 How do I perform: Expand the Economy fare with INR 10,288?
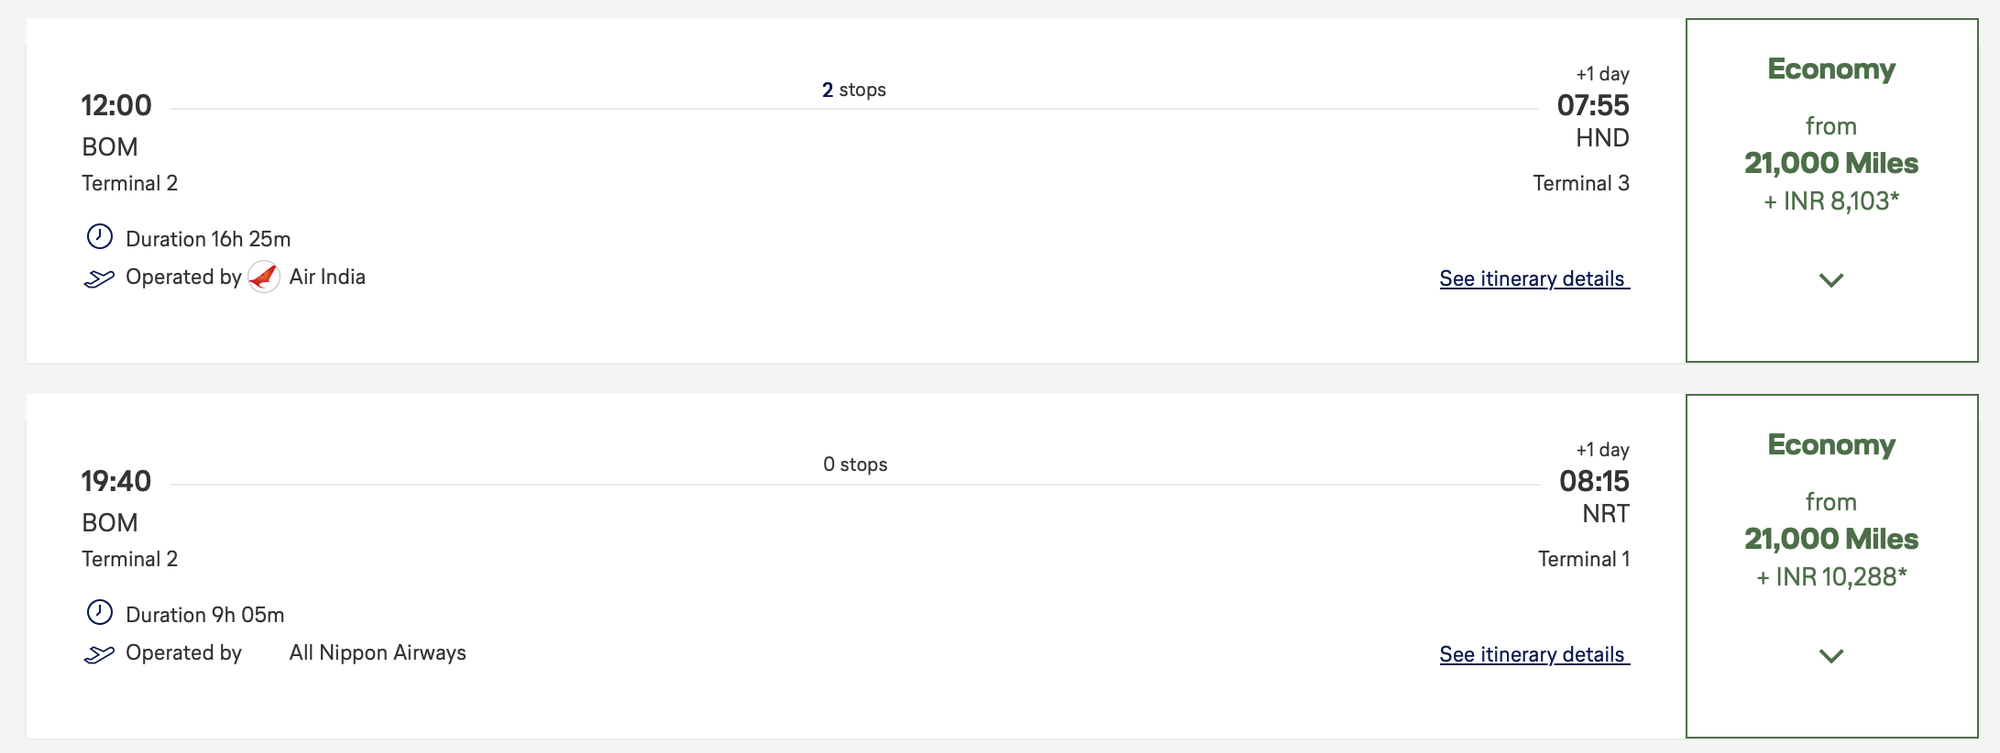(1831, 656)
